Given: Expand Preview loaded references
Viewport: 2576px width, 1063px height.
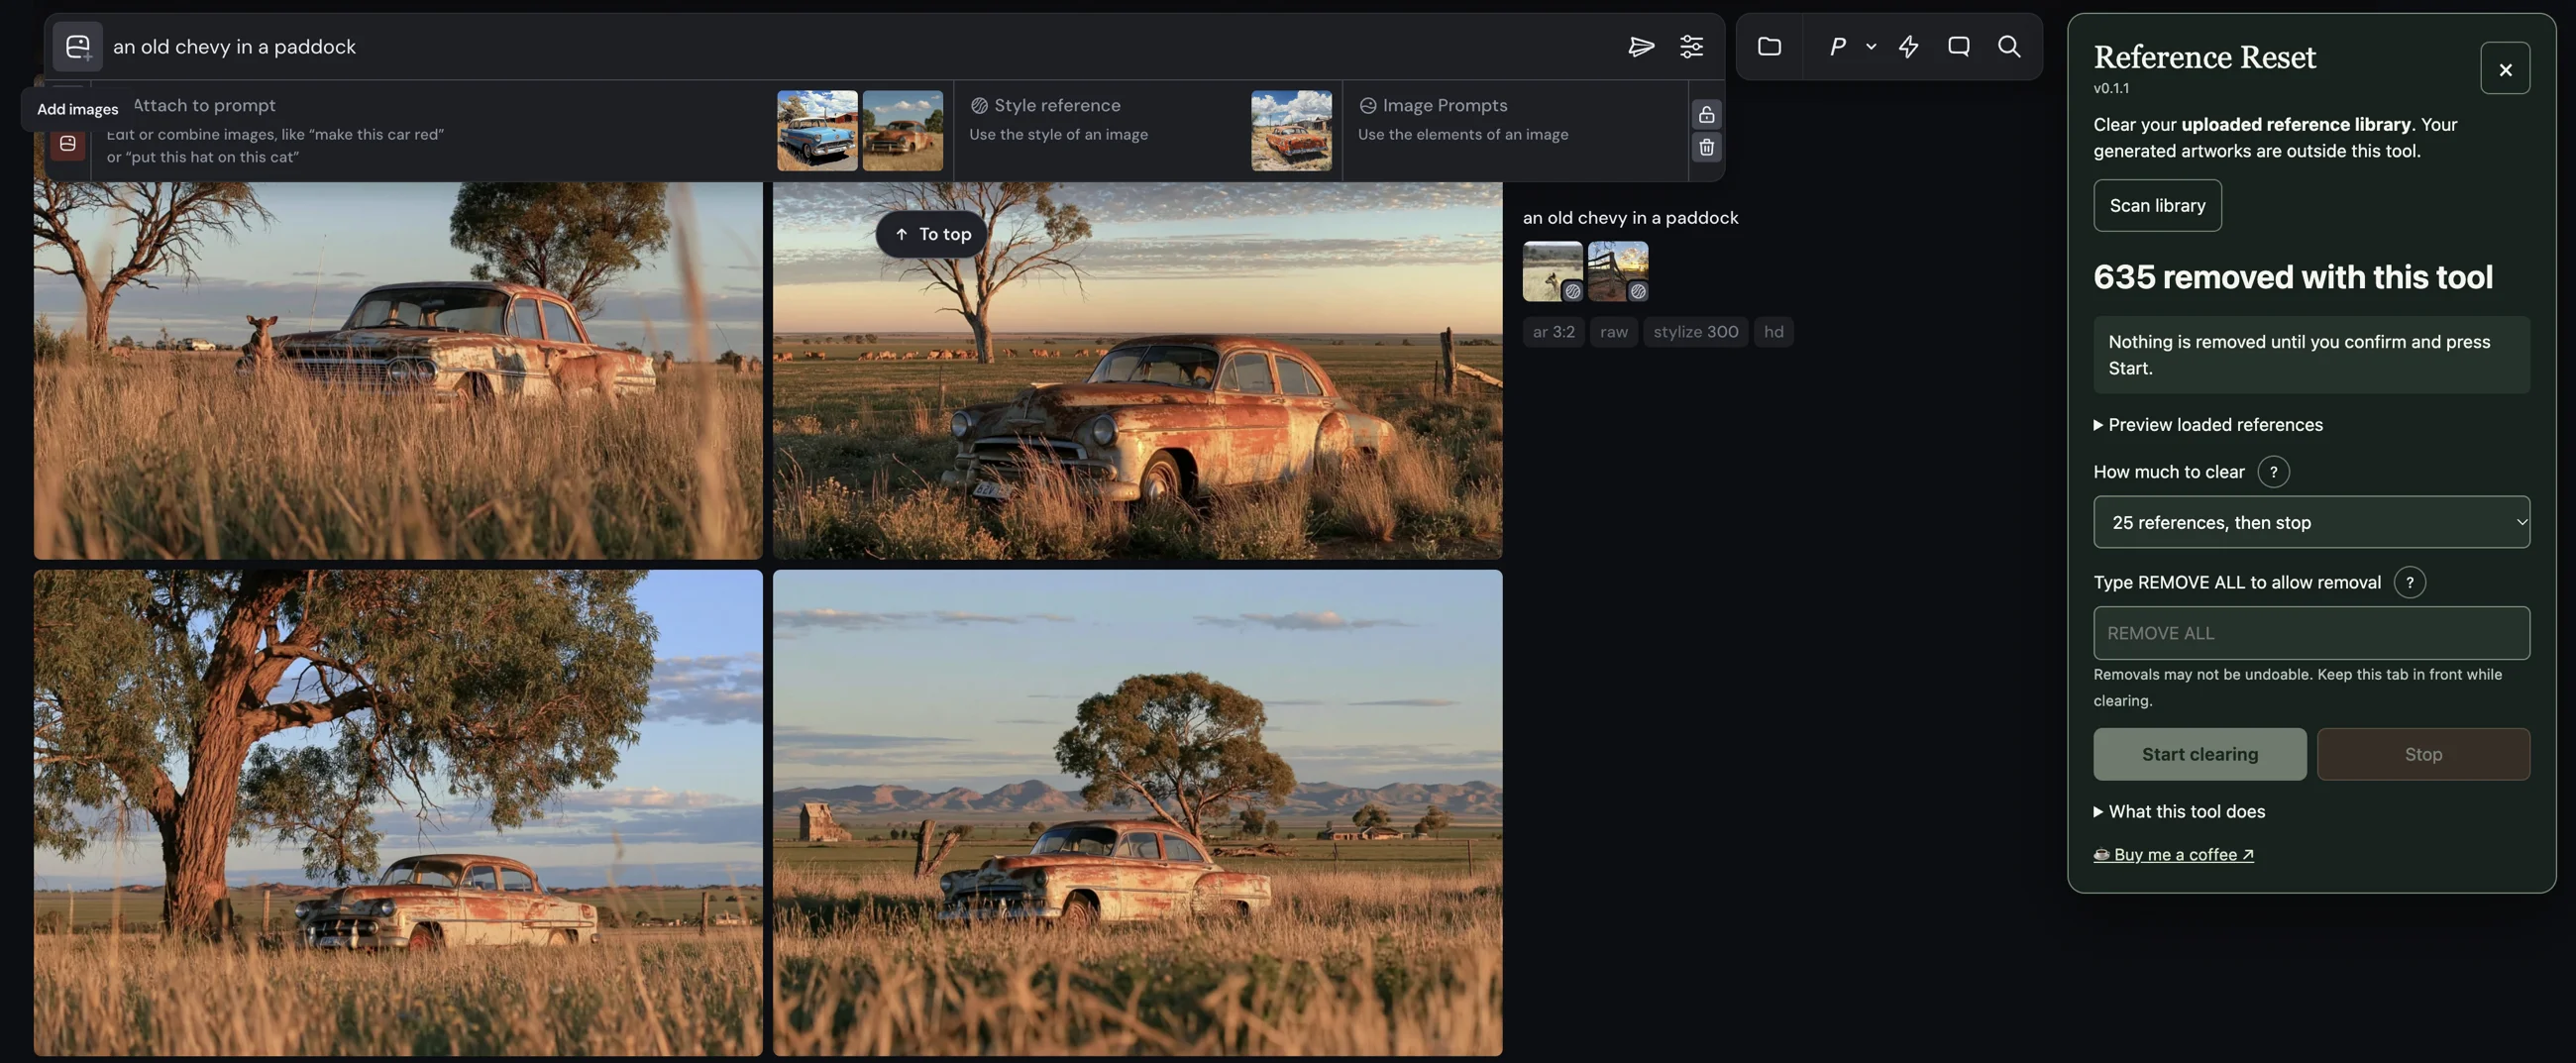Looking at the screenshot, I should pos(2207,424).
